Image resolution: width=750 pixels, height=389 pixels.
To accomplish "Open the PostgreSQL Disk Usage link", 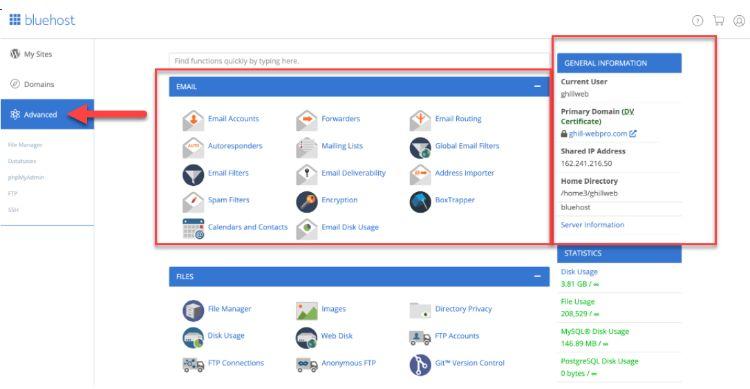I will point(599,361).
